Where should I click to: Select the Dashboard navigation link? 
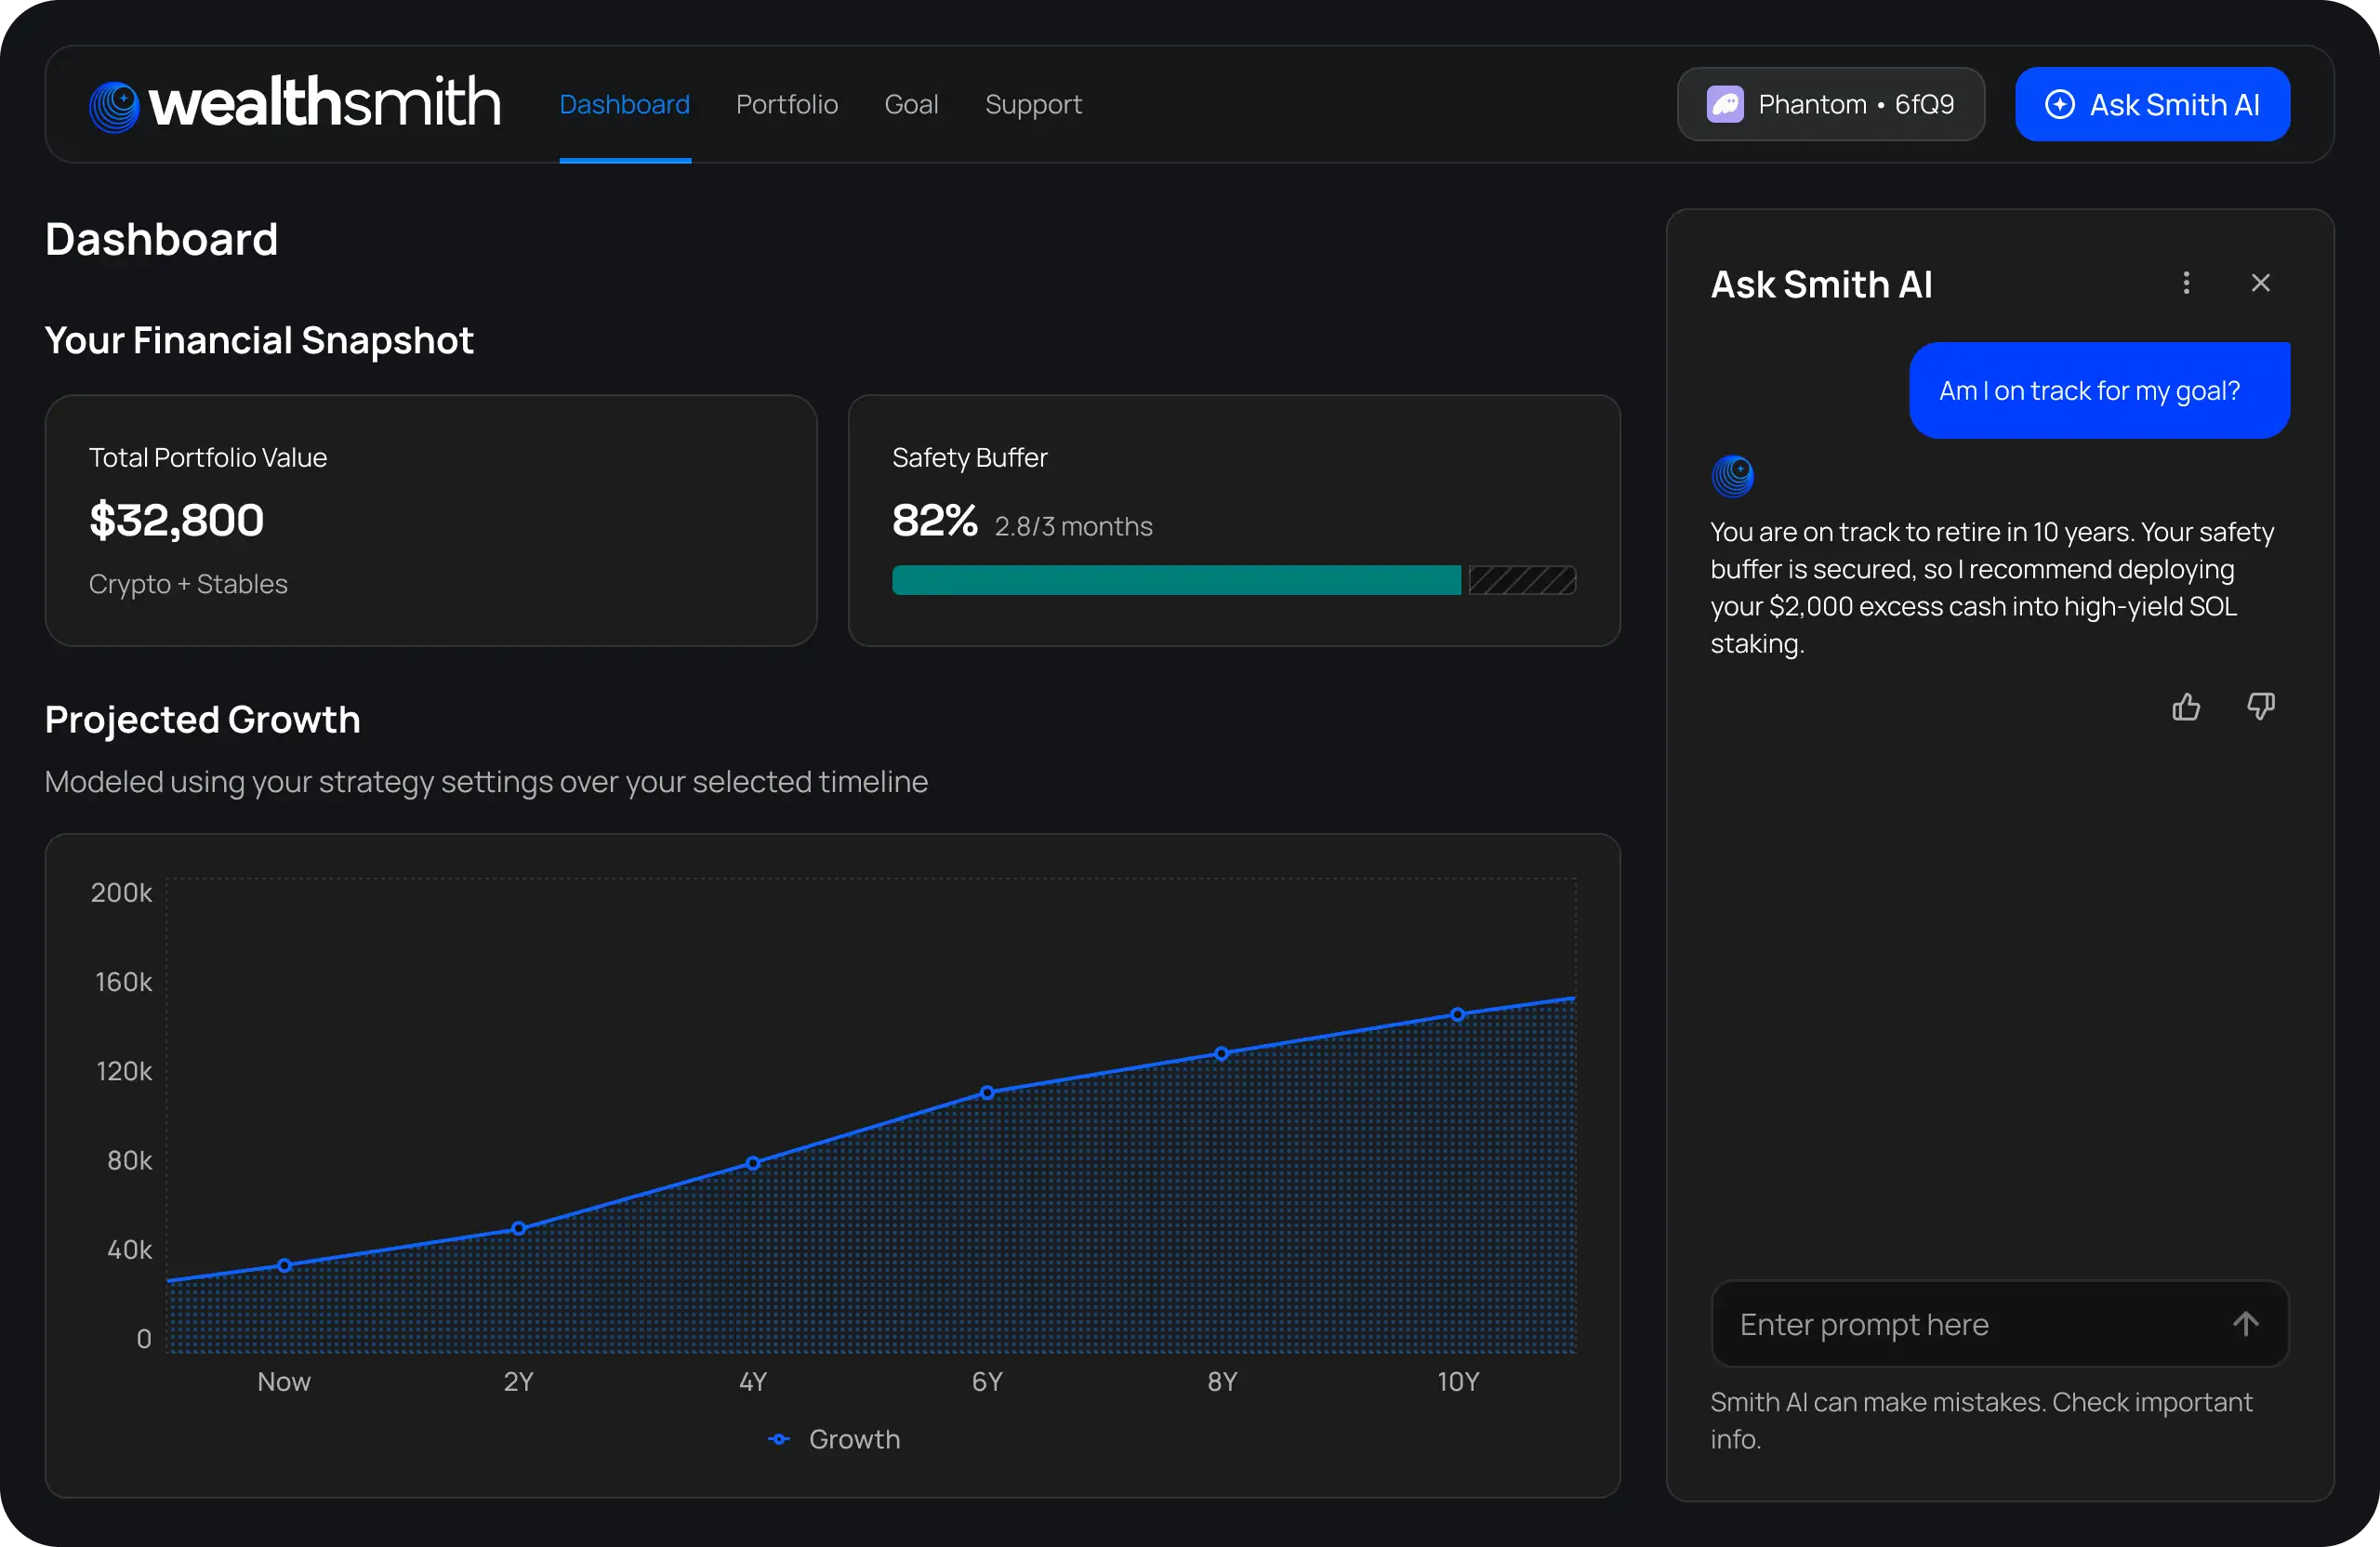click(624, 104)
